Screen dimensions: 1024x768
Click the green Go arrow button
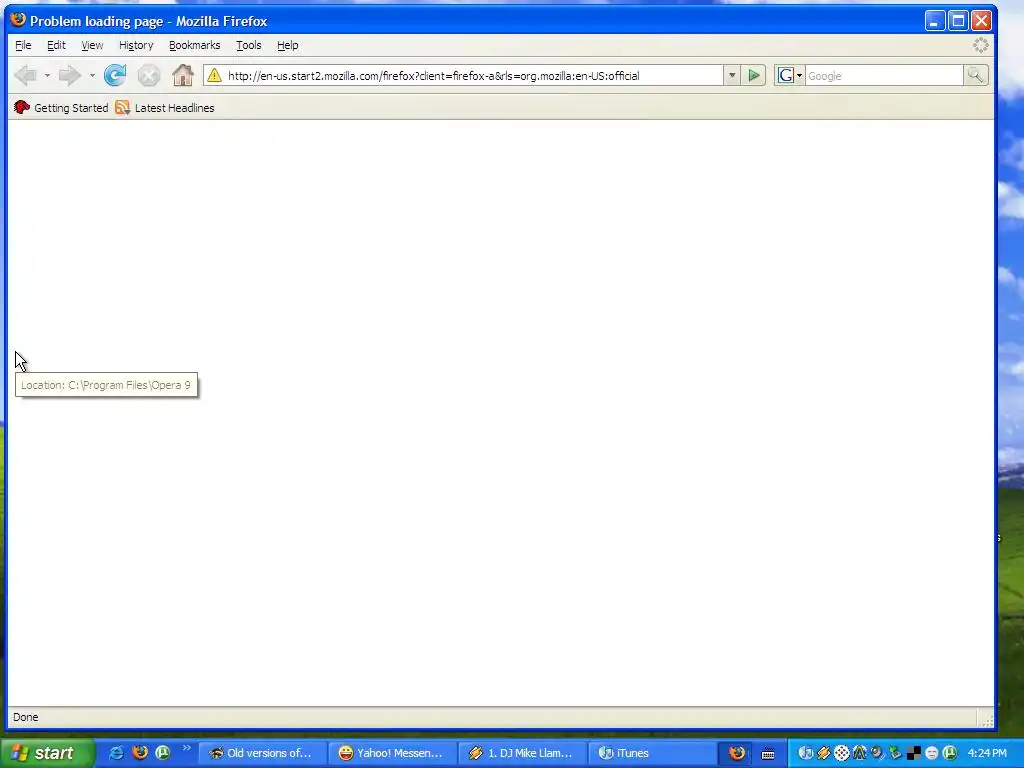pos(754,76)
